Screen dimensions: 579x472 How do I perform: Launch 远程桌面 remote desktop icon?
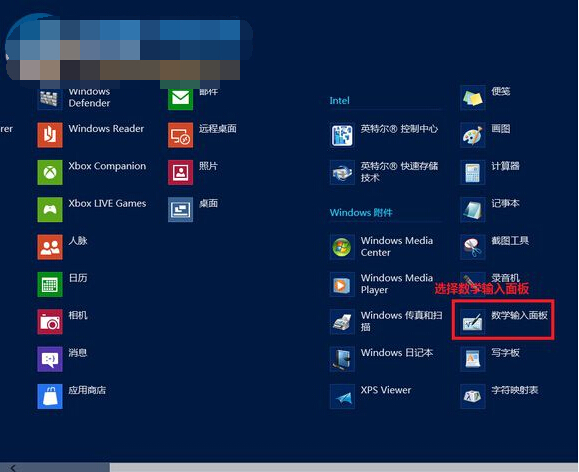click(180, 135)
